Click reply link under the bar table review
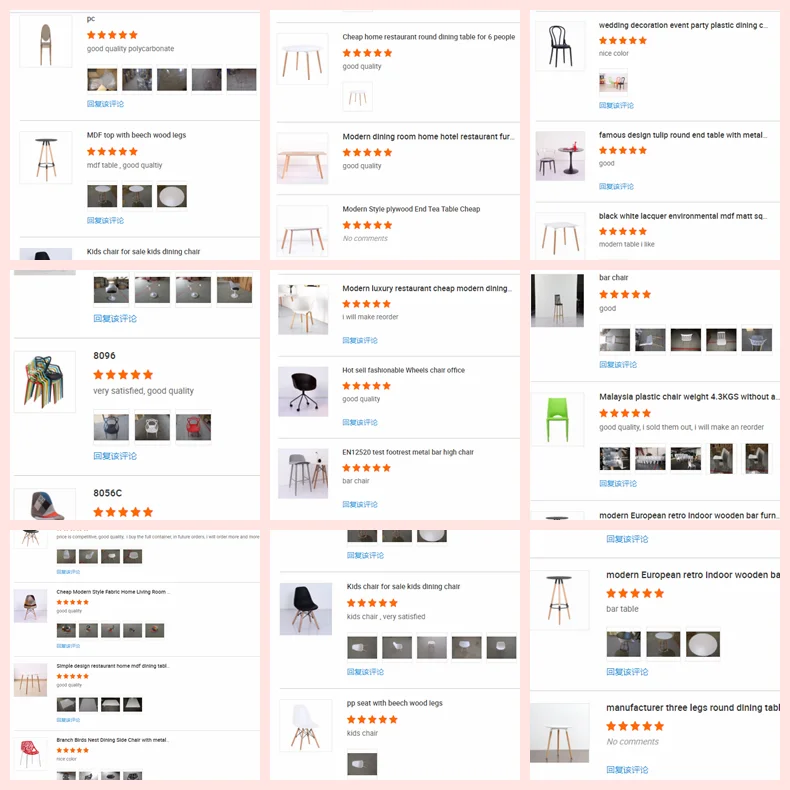 [x=627, y=672]
